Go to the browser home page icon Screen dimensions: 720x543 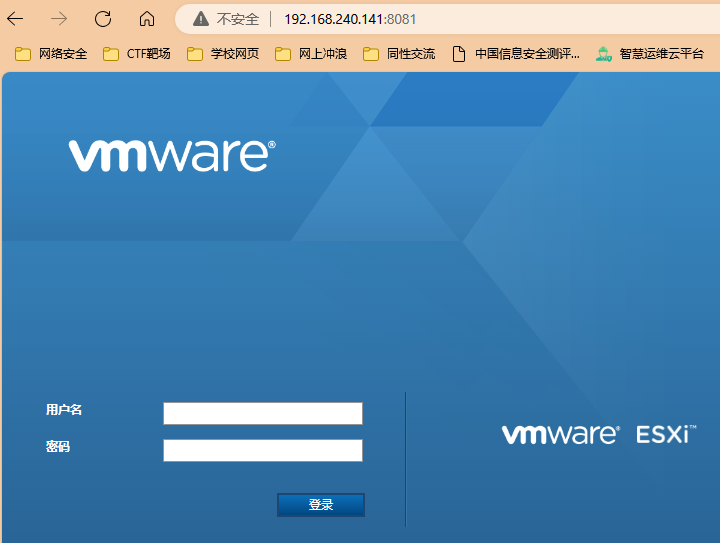147,19
